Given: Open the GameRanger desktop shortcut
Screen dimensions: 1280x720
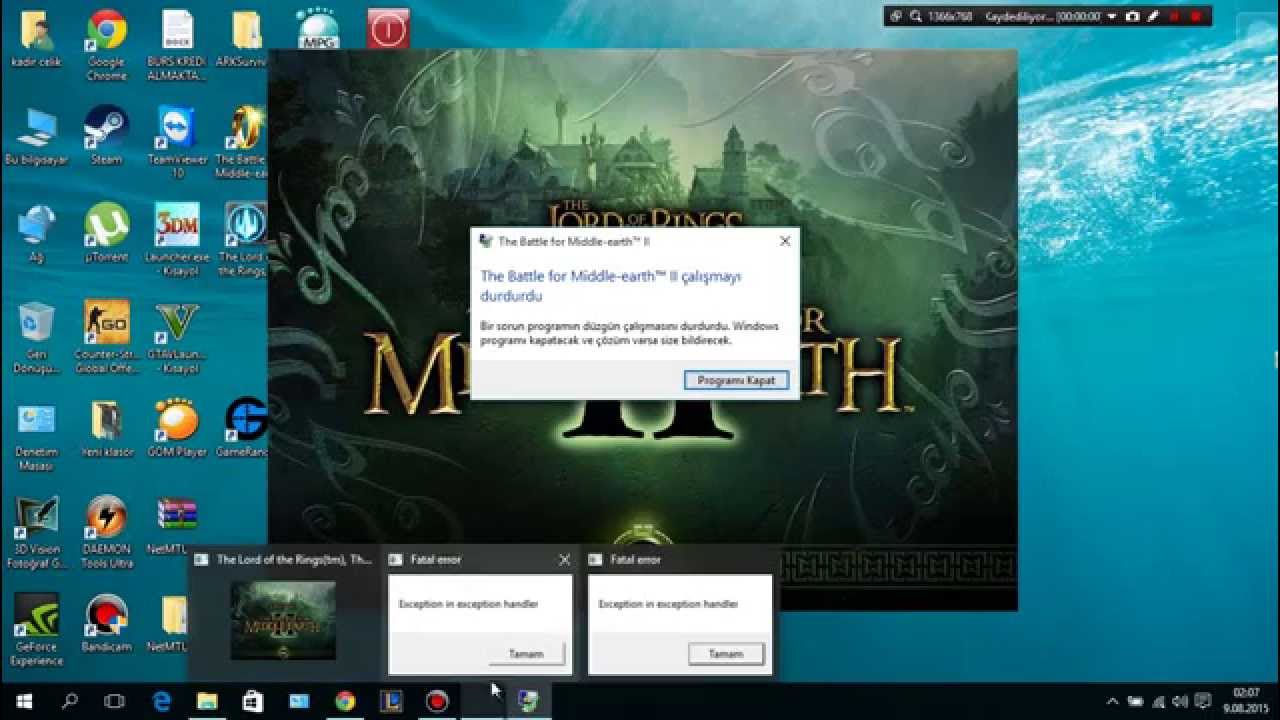Looking at the screenshot, I should (x=243, y=430).
